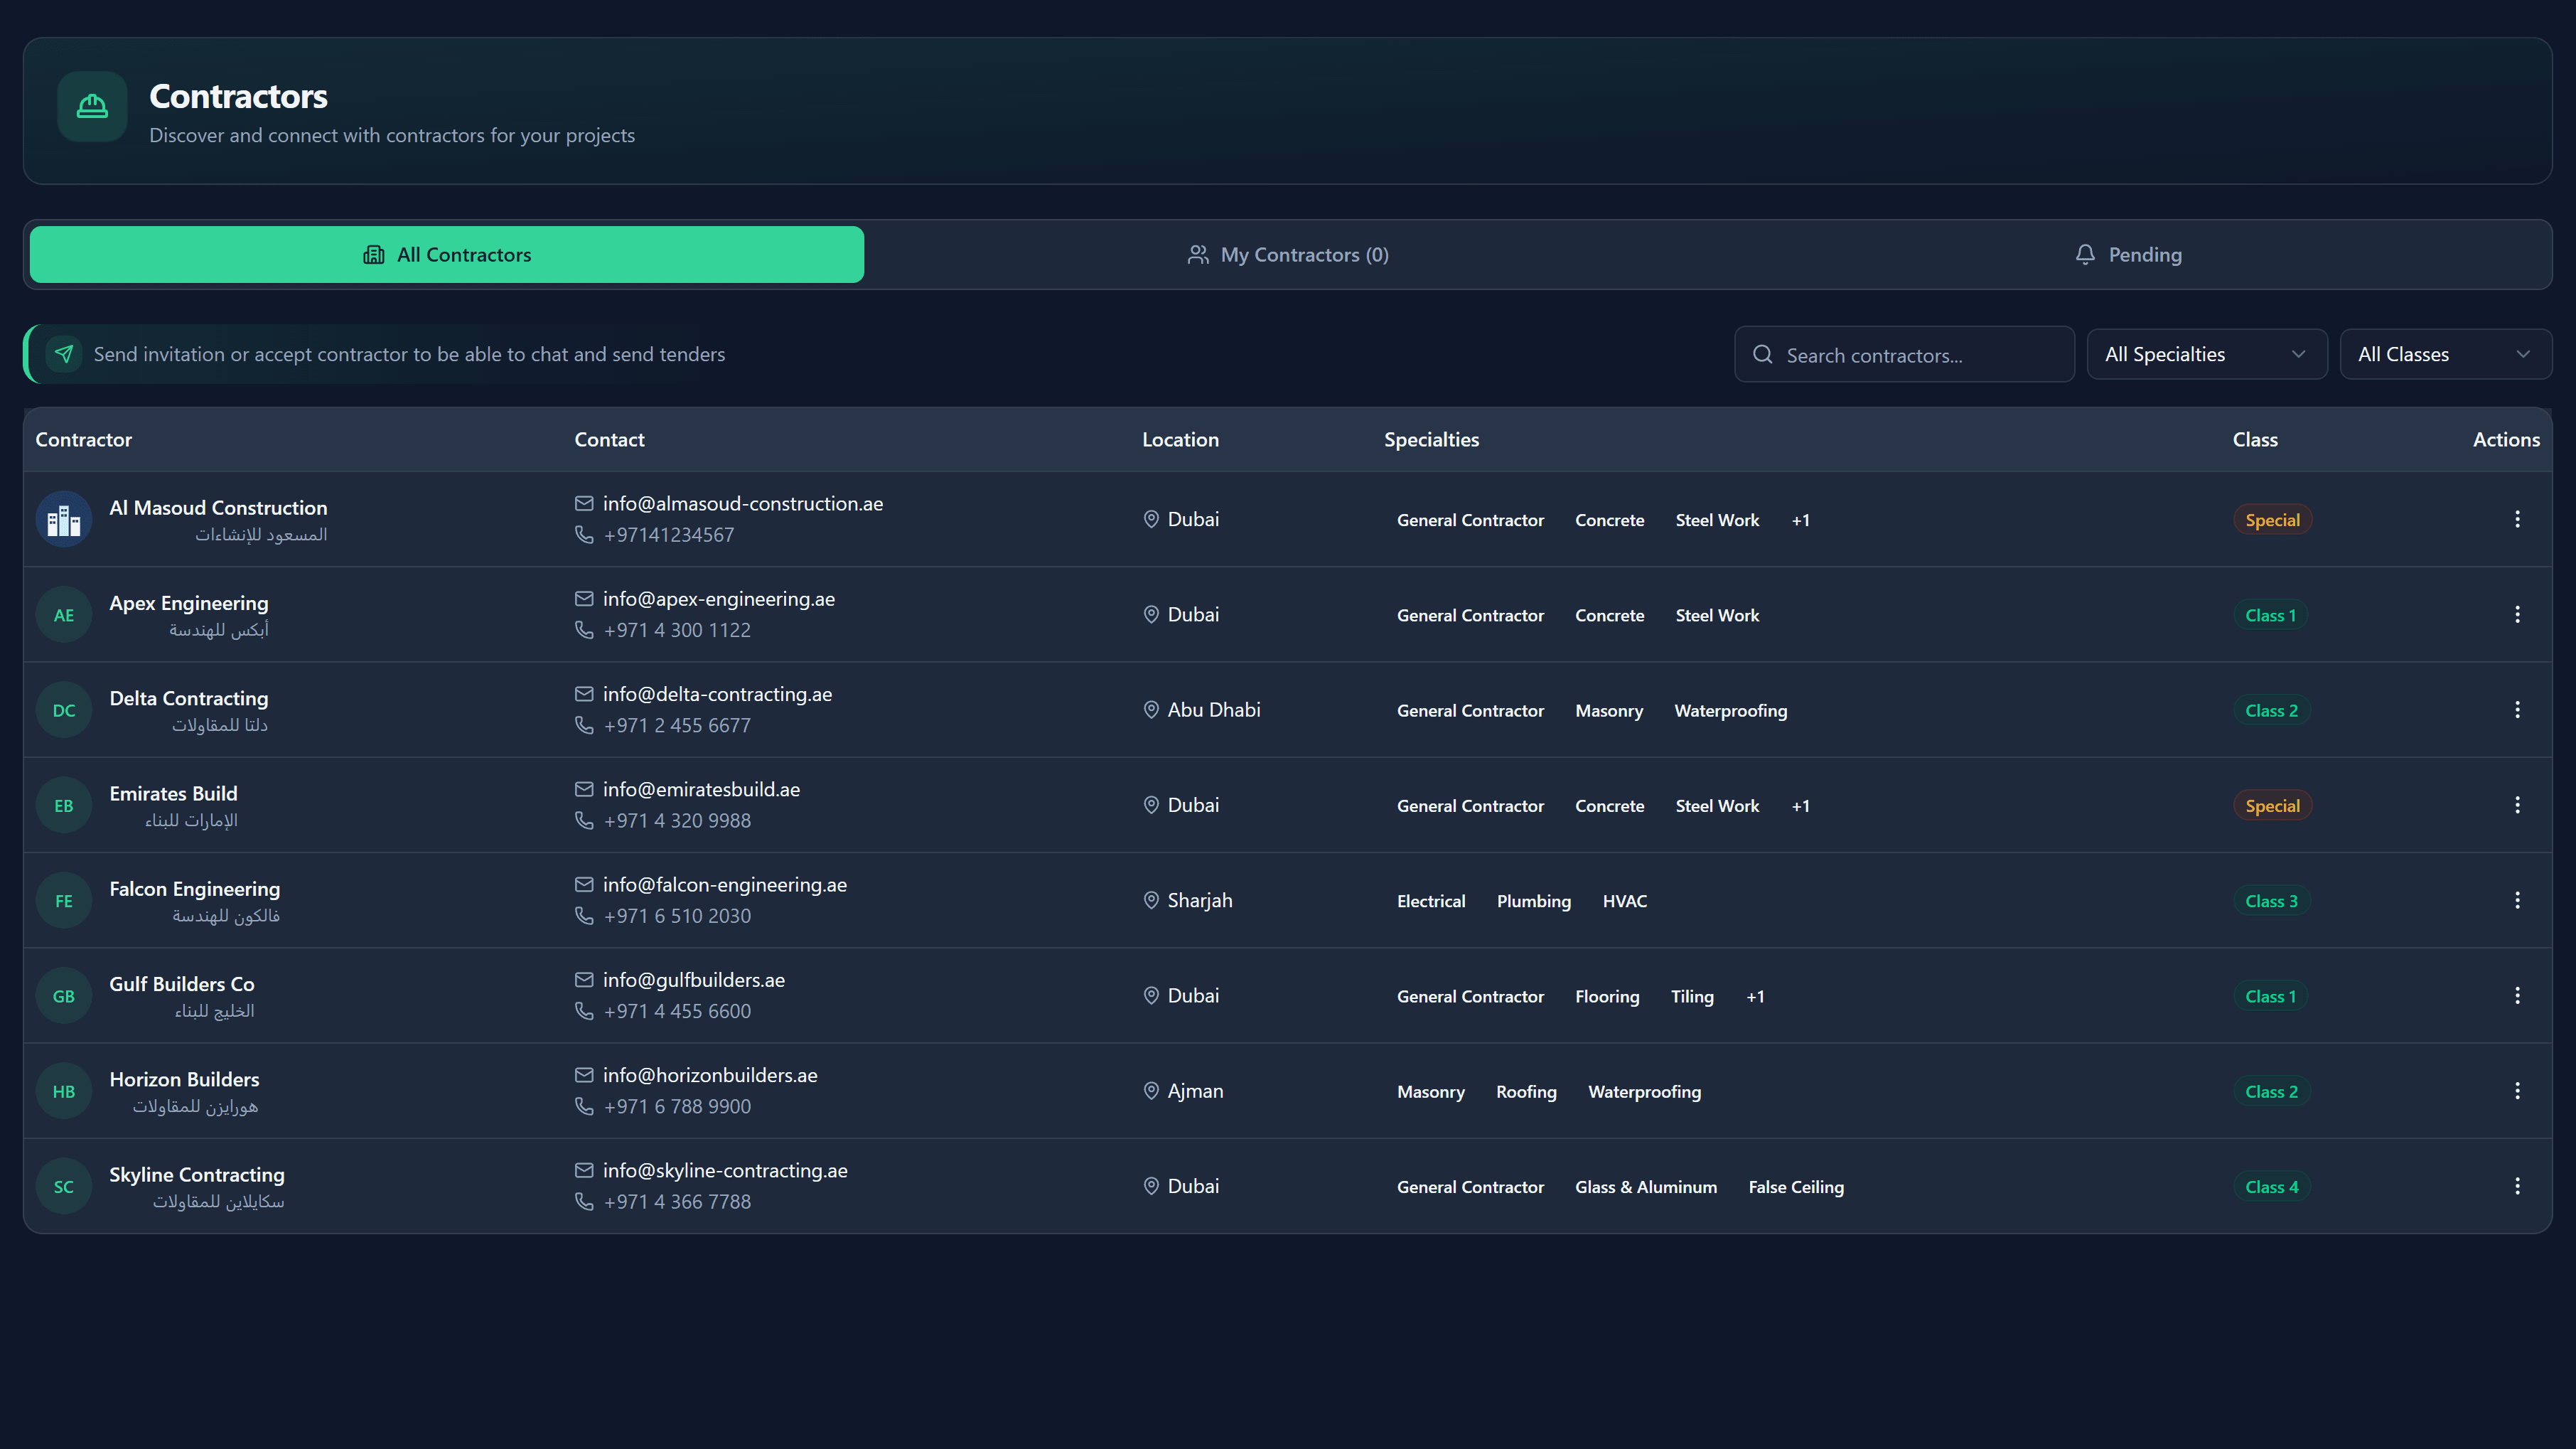This screenshot has width=2576, height=1449.
Task: Click mail icon beside info@apex-engineering.ae
Action: pyautogui.click(x=584, y=598)
